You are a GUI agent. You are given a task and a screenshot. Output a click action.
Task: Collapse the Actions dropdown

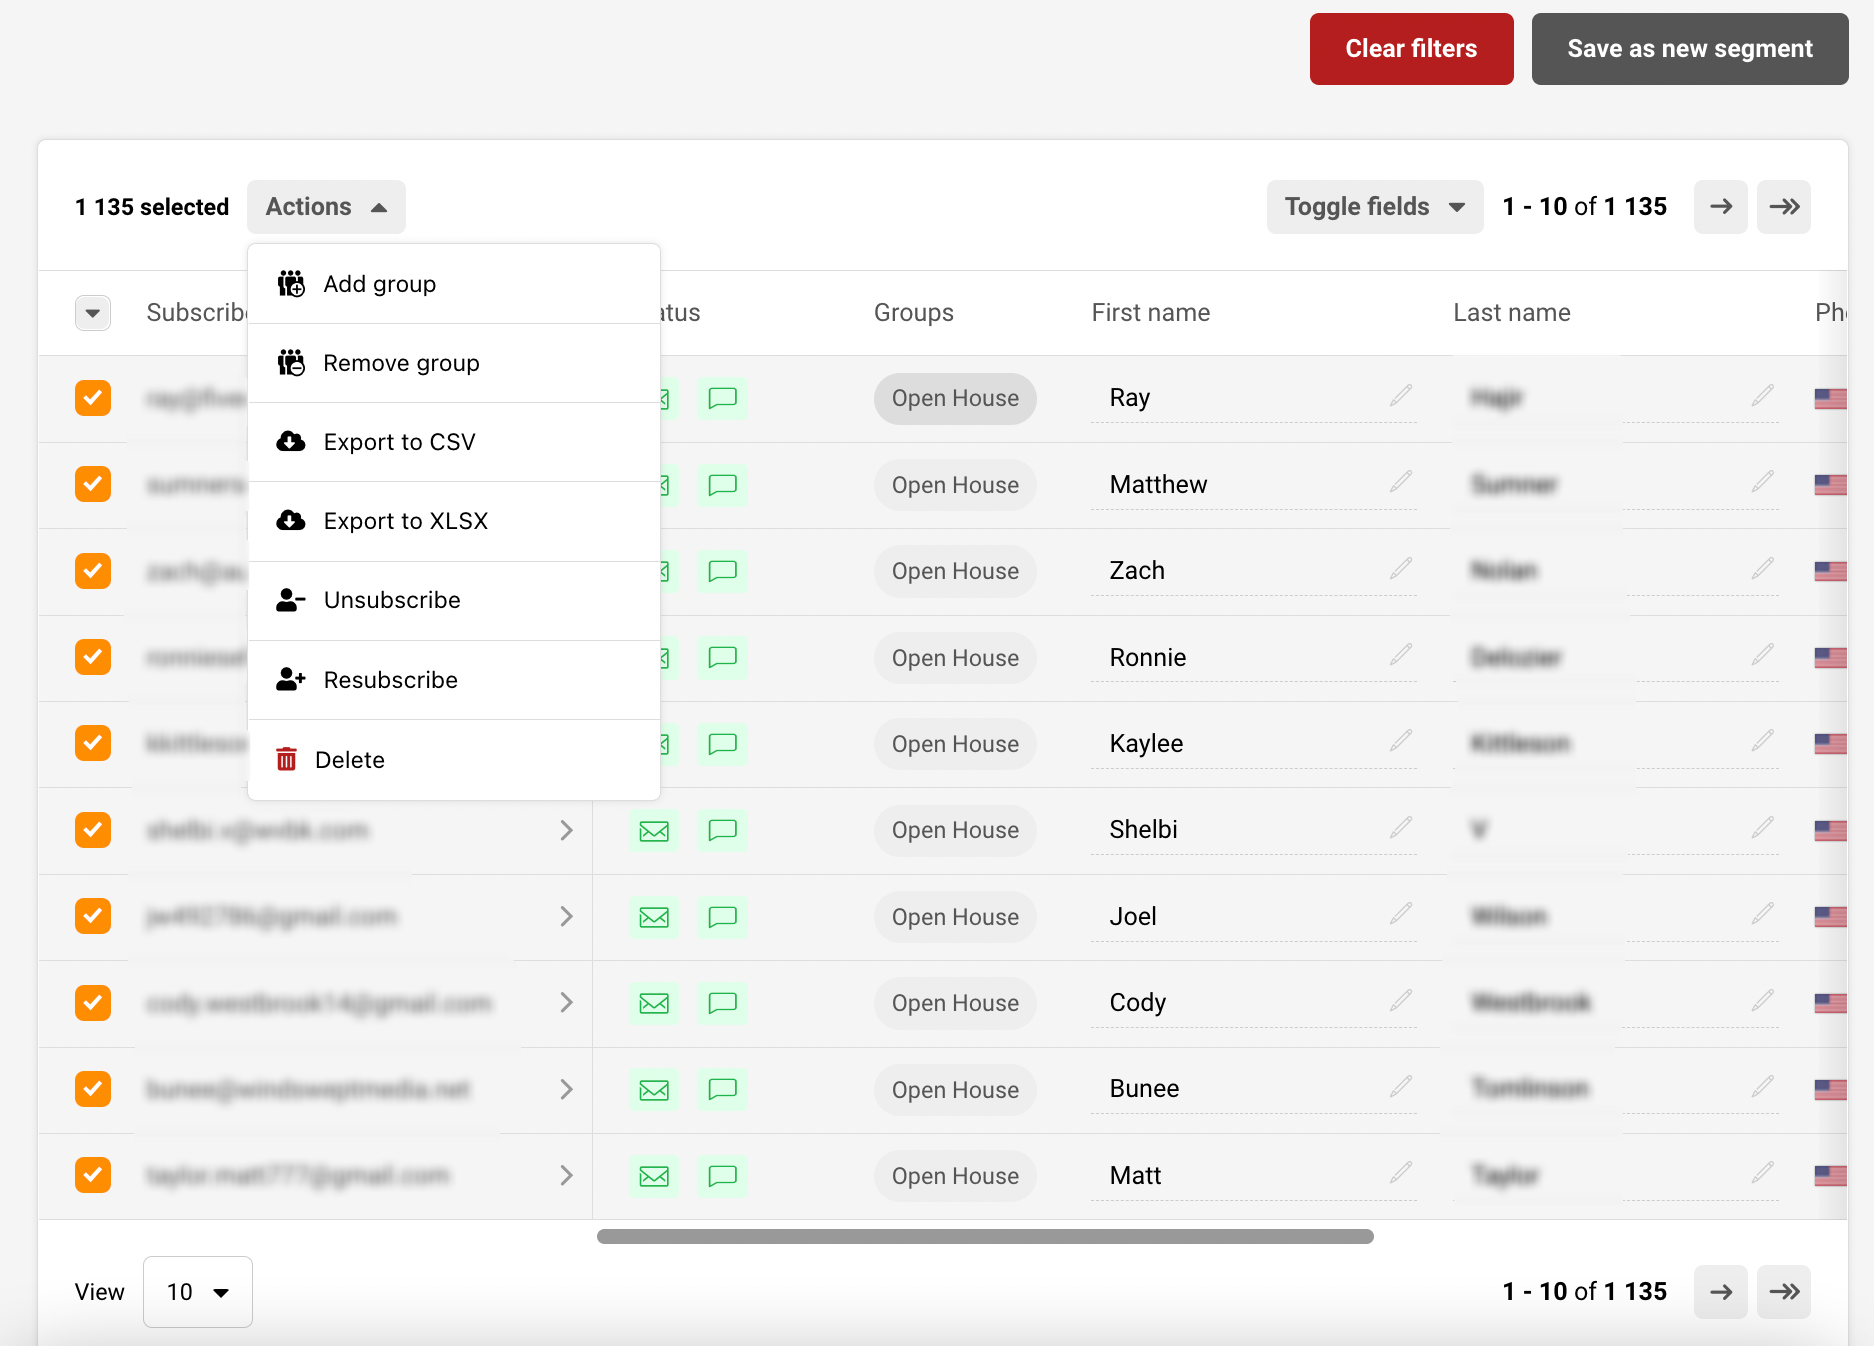326,207
